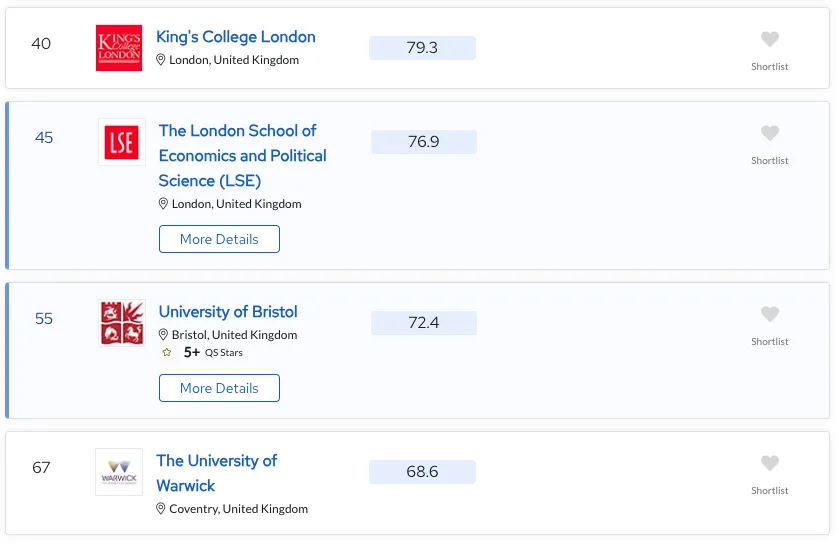Select the Warwick university logo
Screen dimensions: 839x544
pos(119,472)
